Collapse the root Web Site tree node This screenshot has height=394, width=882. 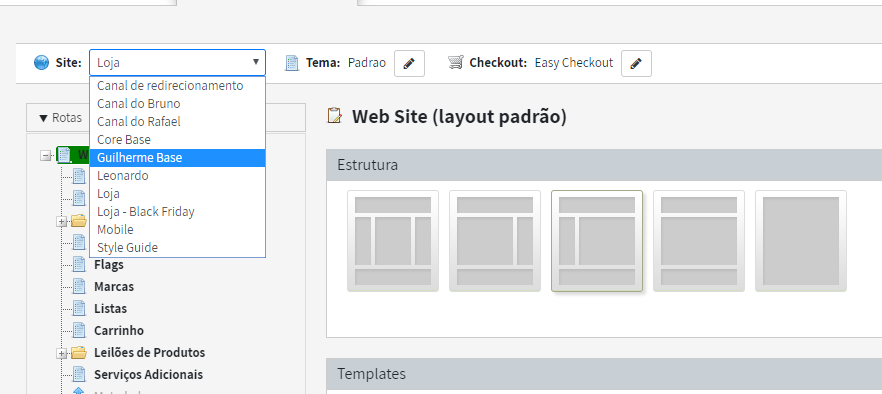(47, 155)
